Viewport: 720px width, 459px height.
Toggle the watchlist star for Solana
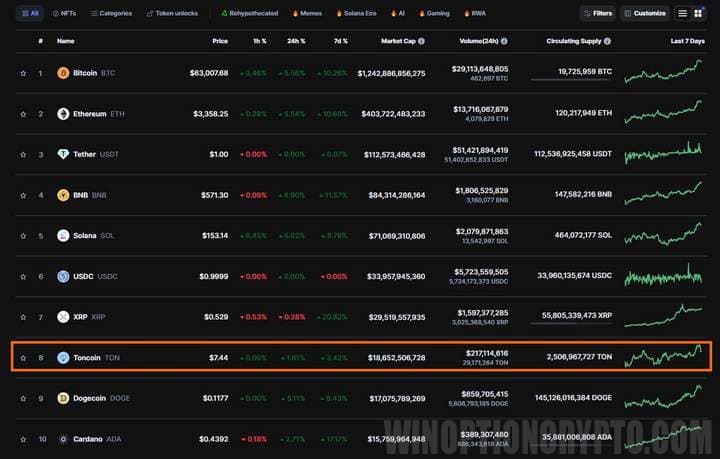click(23, 236)
